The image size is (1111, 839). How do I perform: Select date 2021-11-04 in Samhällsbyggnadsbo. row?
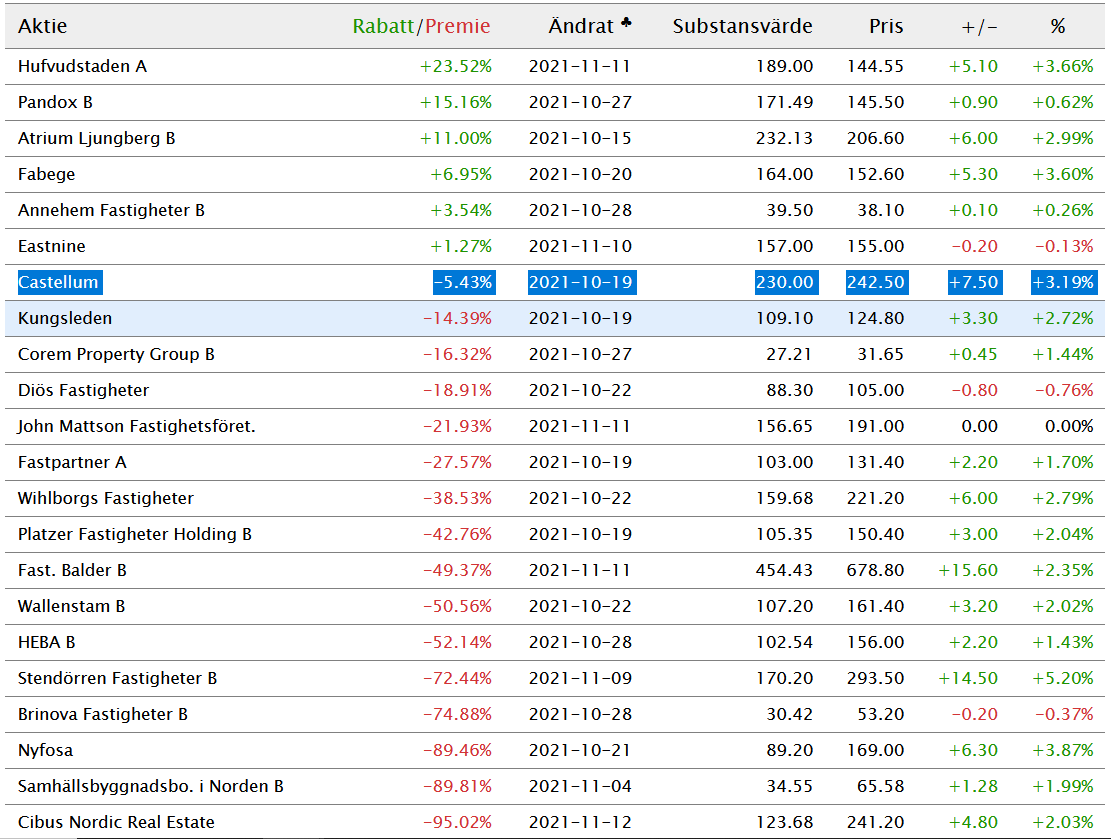tap(580, 787)
